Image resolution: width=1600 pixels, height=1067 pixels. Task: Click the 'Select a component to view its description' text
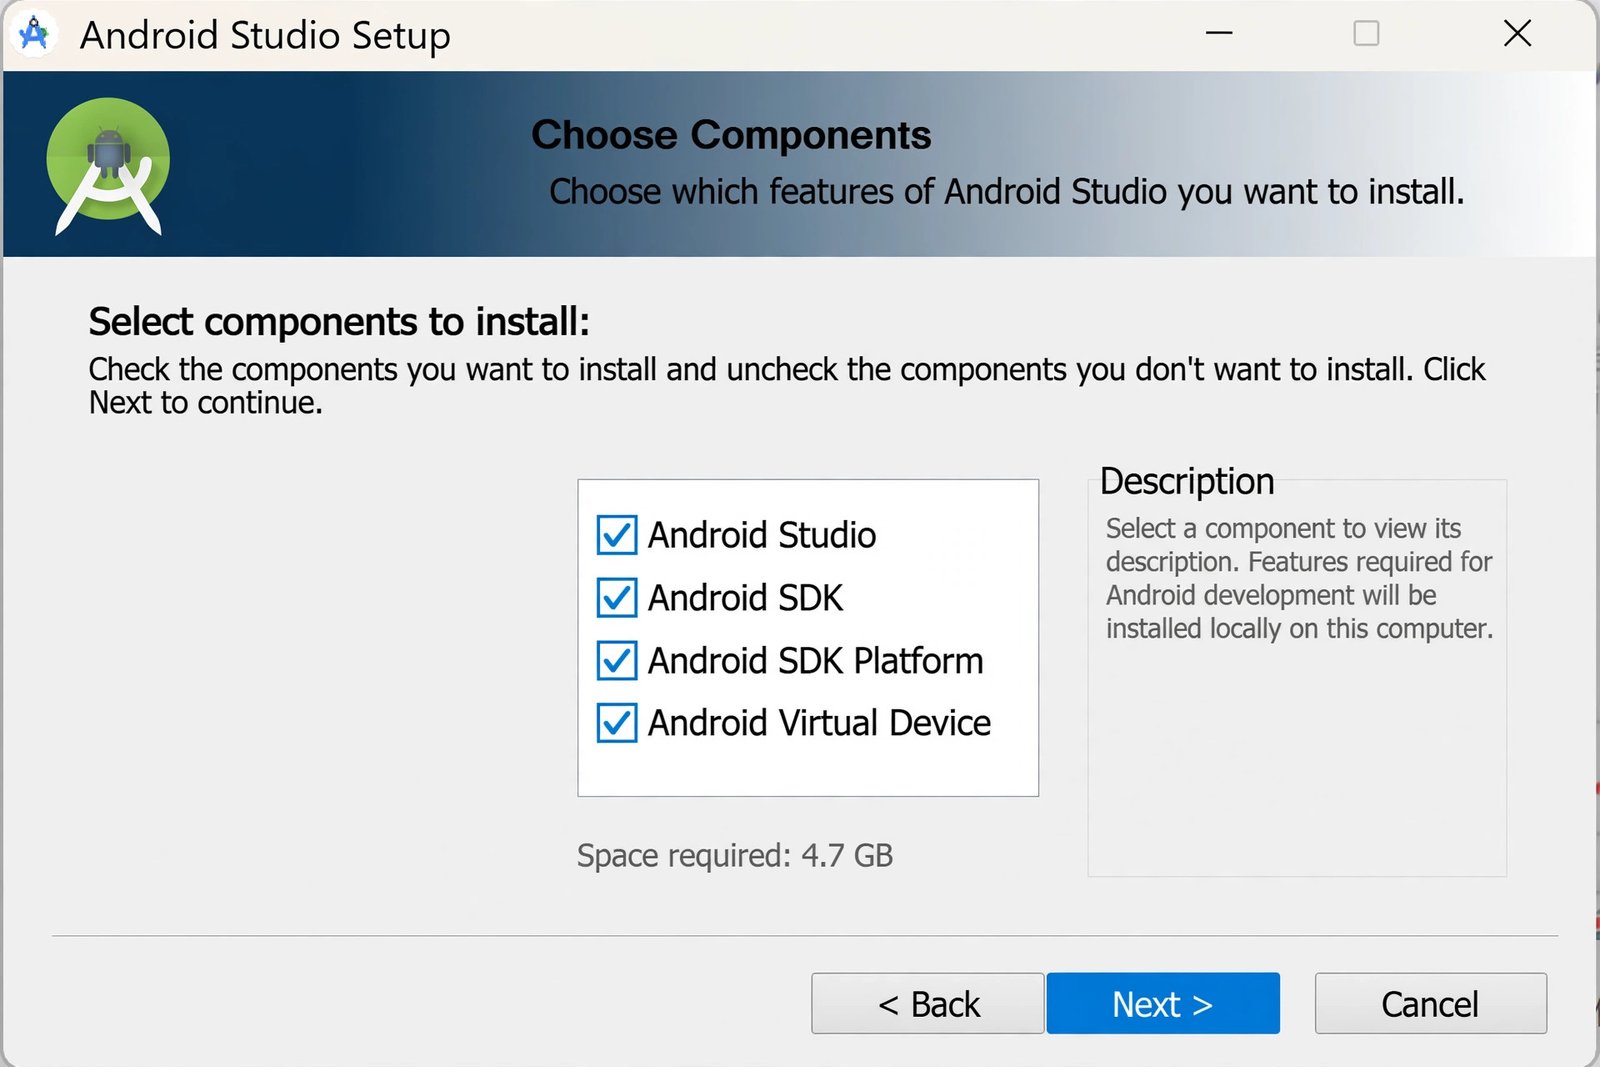(1299, 578)
